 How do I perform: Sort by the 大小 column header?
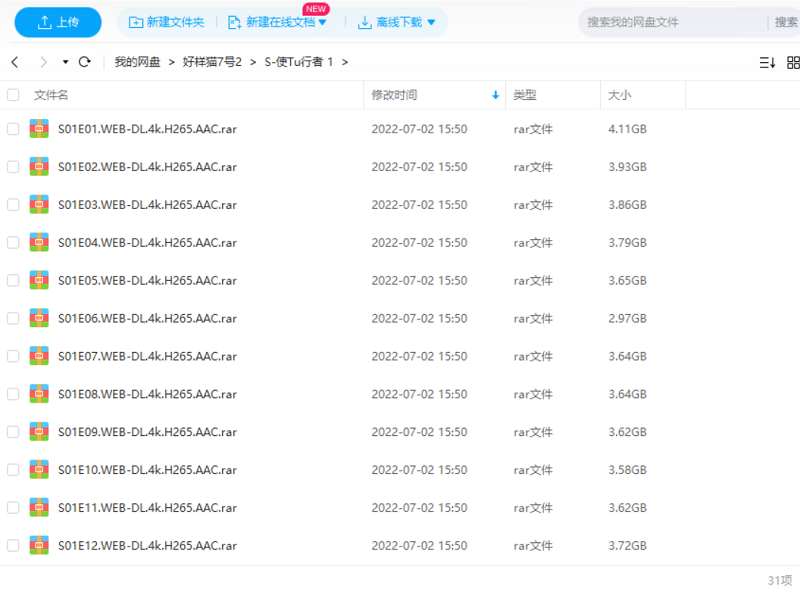tap(619, 95)
